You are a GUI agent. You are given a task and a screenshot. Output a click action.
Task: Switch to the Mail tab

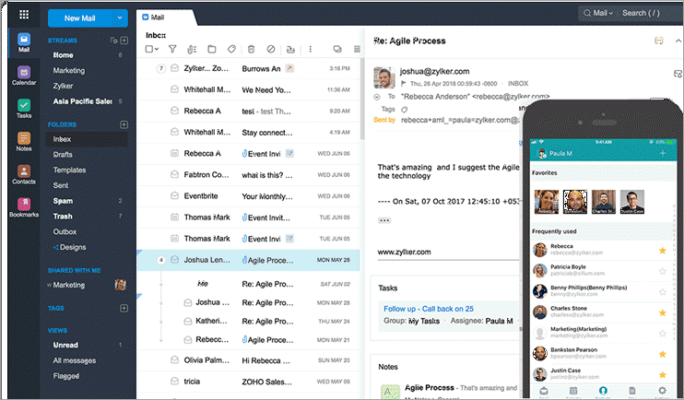(x=154, y=17)
